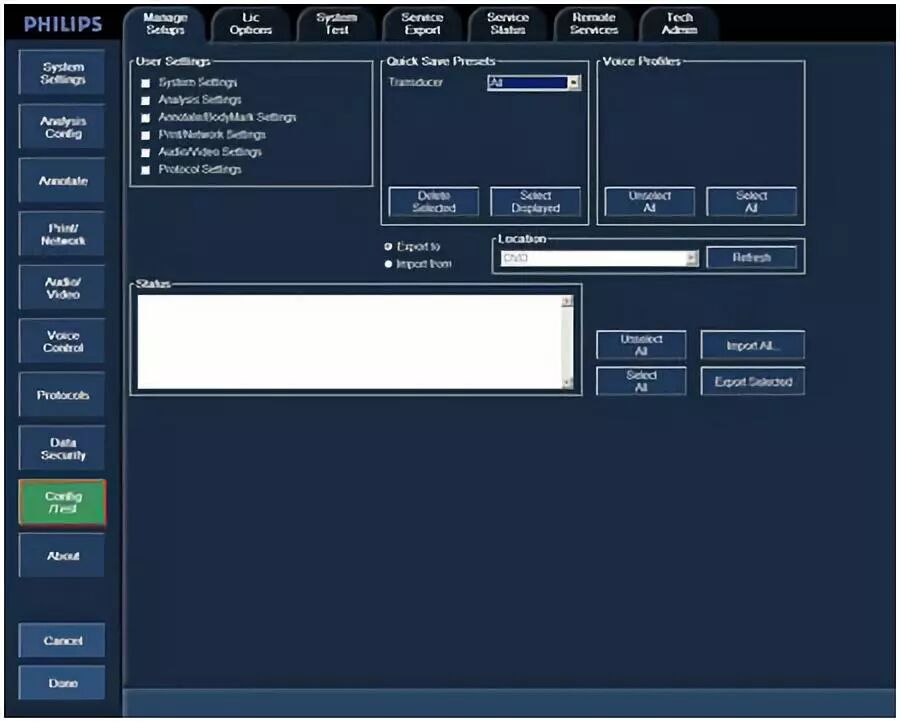Screen dimensions: 900x722
Task: Go to the Voice Control section
Action: coord(62,341)
